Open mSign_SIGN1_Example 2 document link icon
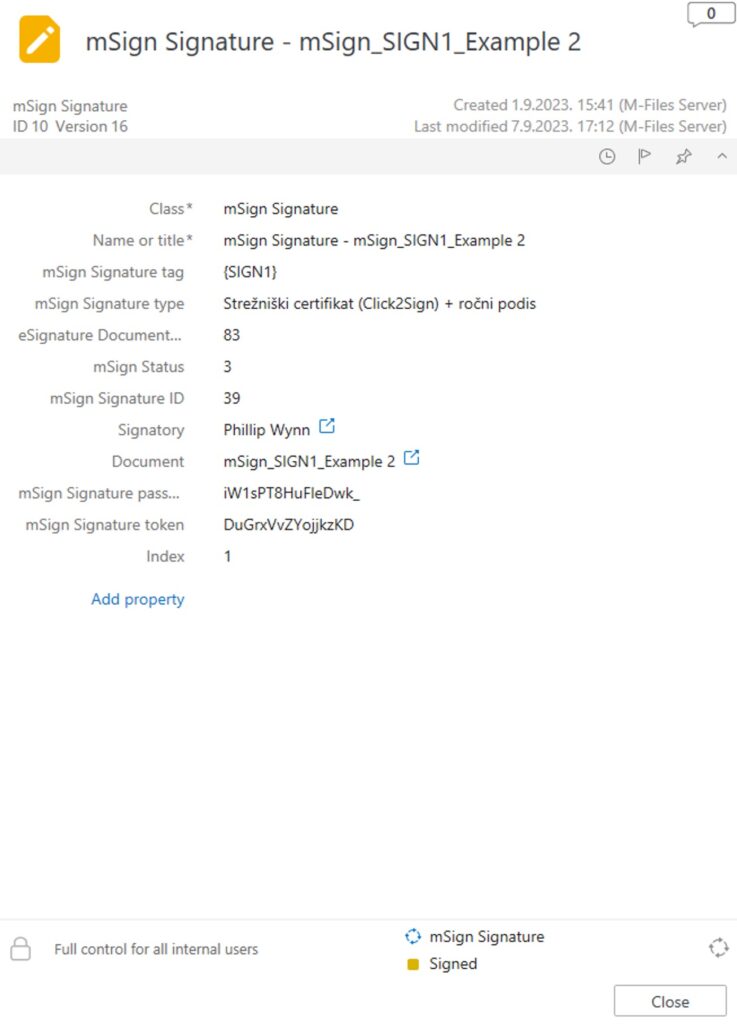737x1024 pixels. pos(411,458)
